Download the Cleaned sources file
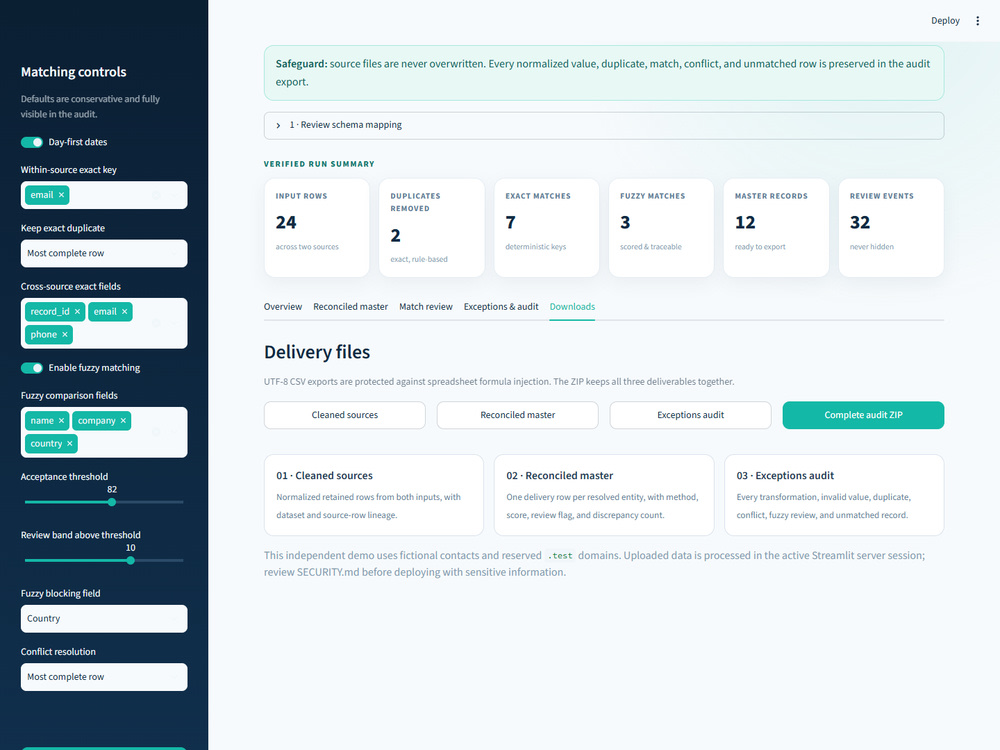 (344, 415)
